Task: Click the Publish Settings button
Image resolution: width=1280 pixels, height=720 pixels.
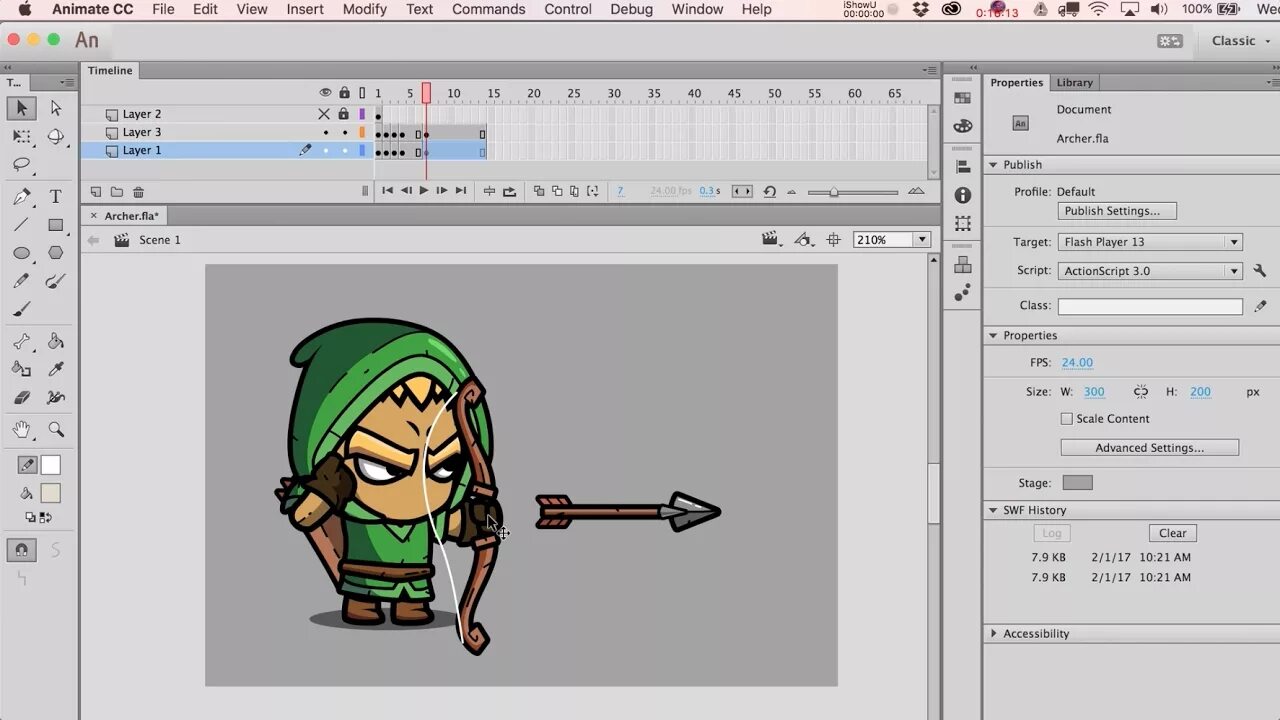Action: (x=1117, y=211)
